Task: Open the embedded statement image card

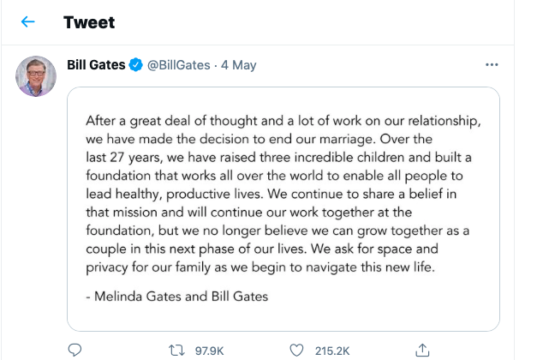Action: [x=283, y=209]
